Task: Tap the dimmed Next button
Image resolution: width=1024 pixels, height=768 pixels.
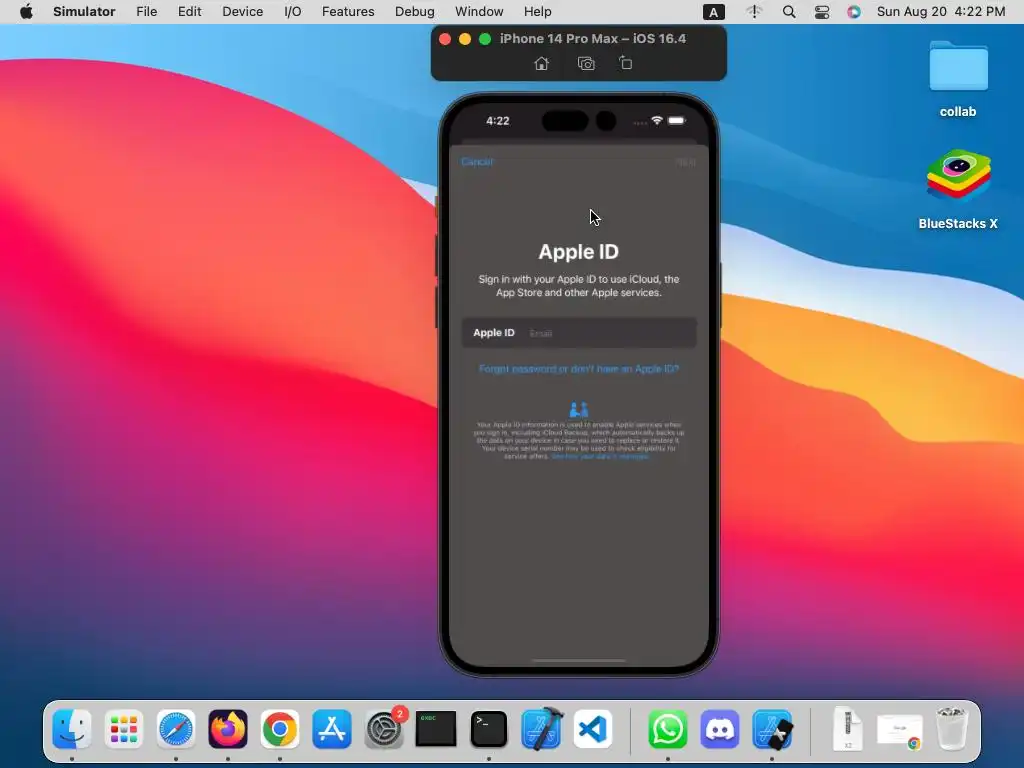Action: (x=686, y=162)
